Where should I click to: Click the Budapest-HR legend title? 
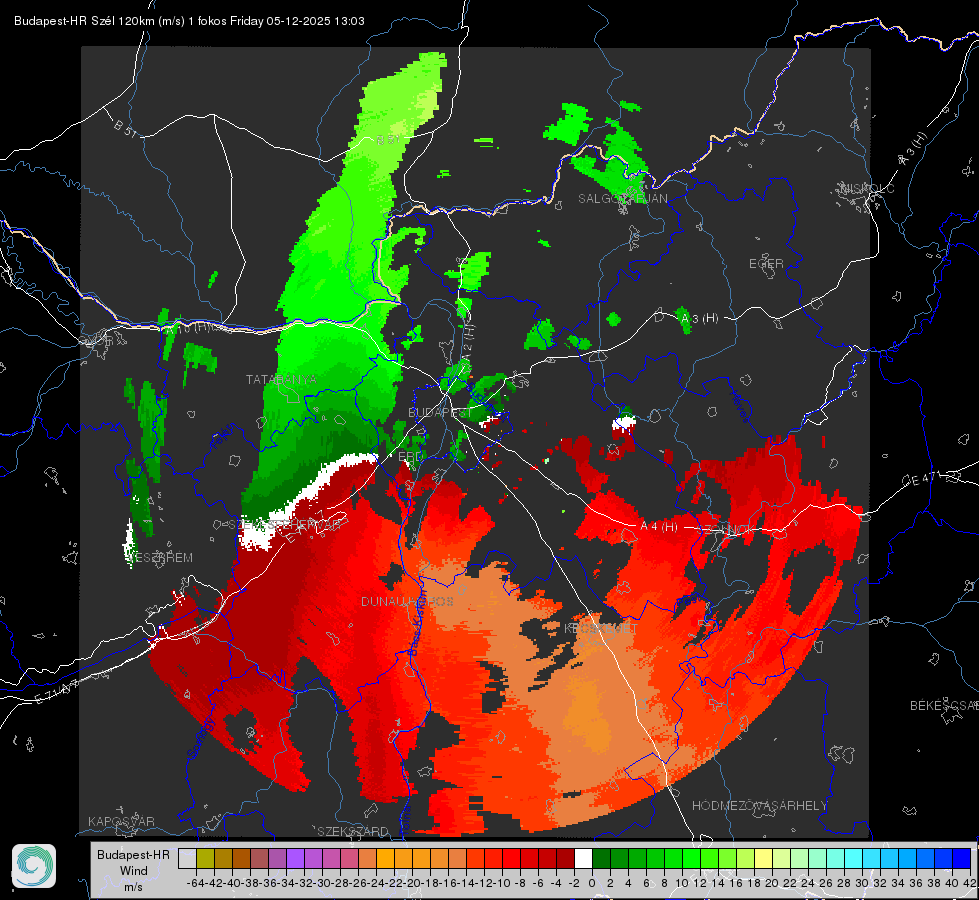tap(134, 854)
